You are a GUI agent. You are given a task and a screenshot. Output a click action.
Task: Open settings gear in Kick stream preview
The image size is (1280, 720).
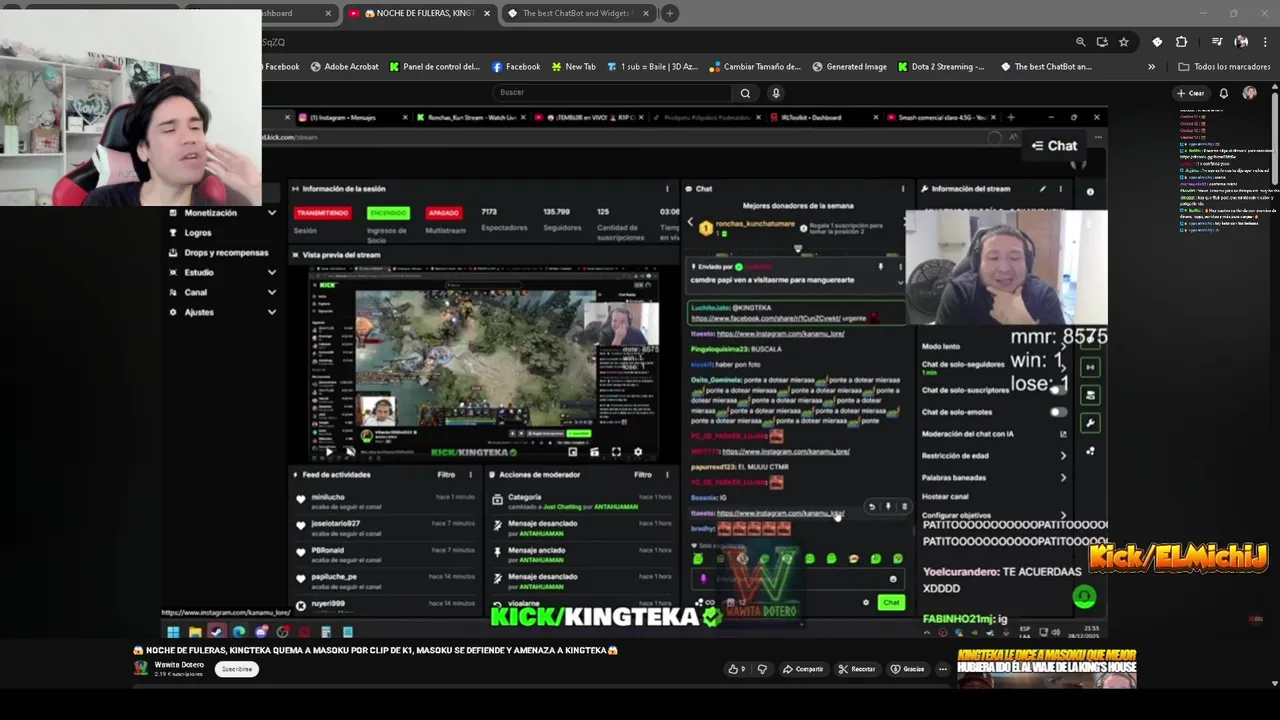point(638,452)
